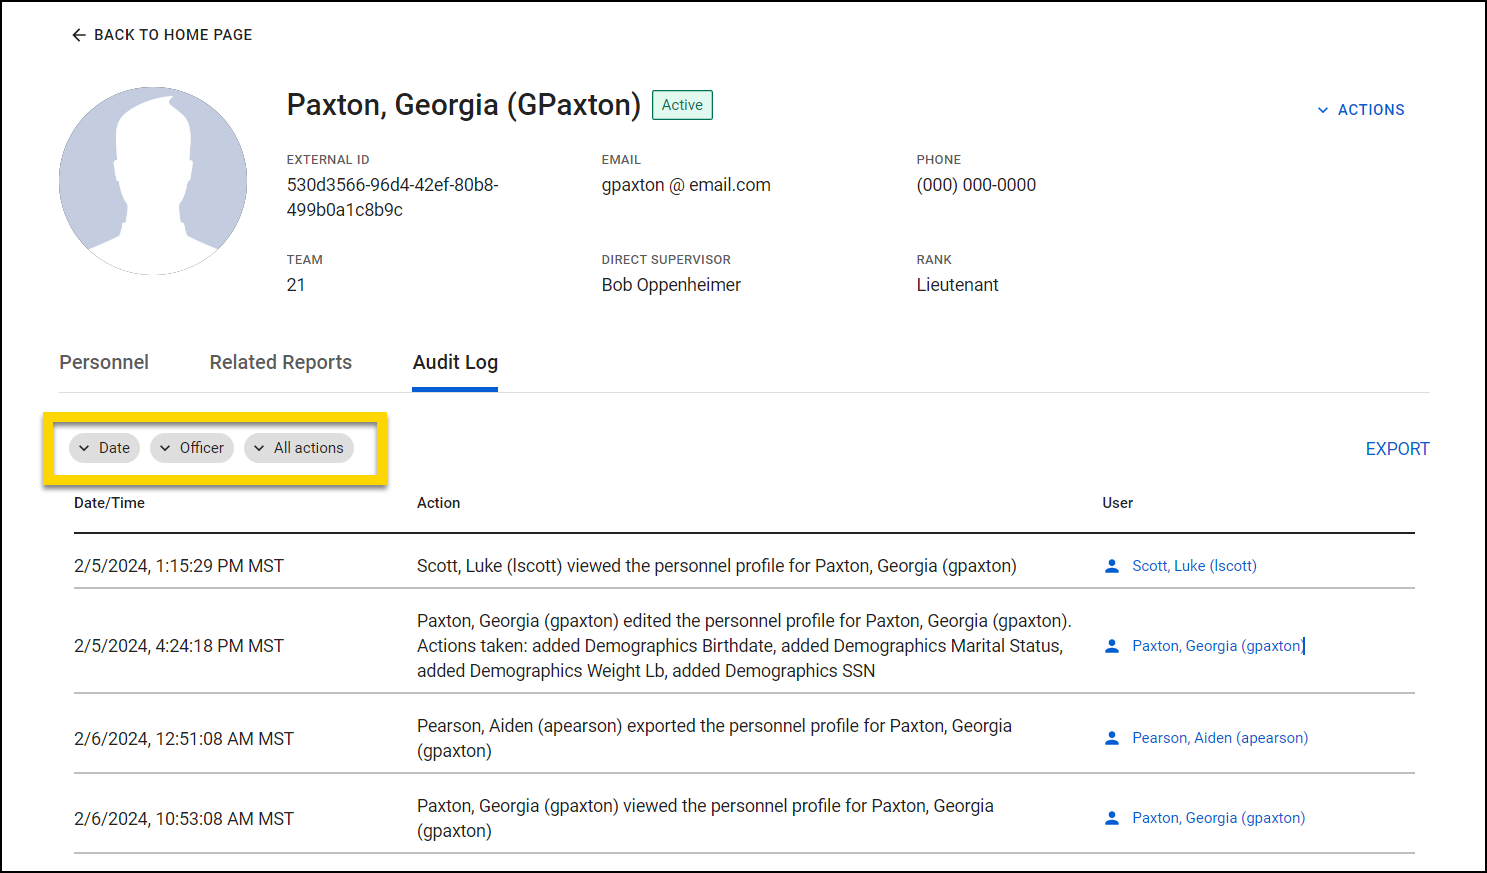This screenshot has width=1487, height=873.
Task: Click the person icon next to first Paxton entry
Action: tap(1111, 646)
